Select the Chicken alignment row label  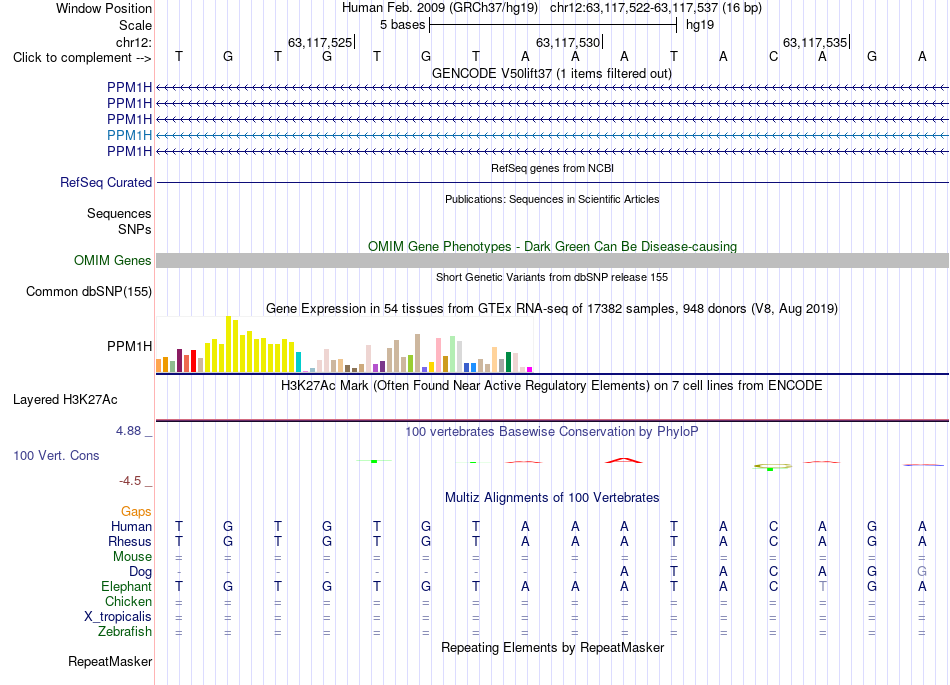[x=128, y=601]
